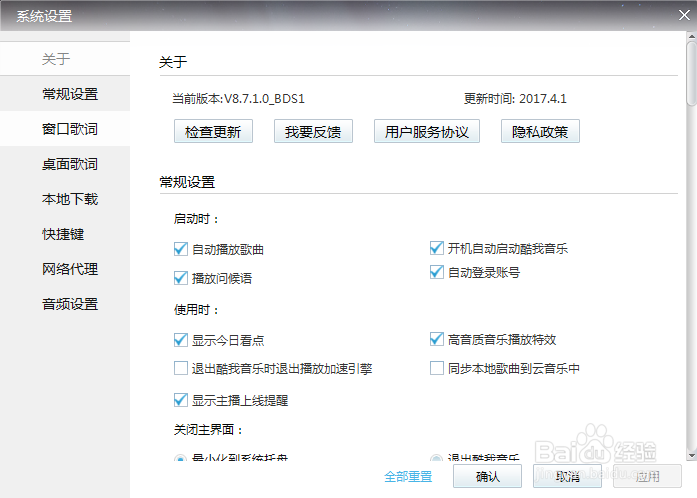The width and height of the screenshot is (697, 498).
Task: Open the 常规设置 section in the sidebar
Action: click(65, 94)
